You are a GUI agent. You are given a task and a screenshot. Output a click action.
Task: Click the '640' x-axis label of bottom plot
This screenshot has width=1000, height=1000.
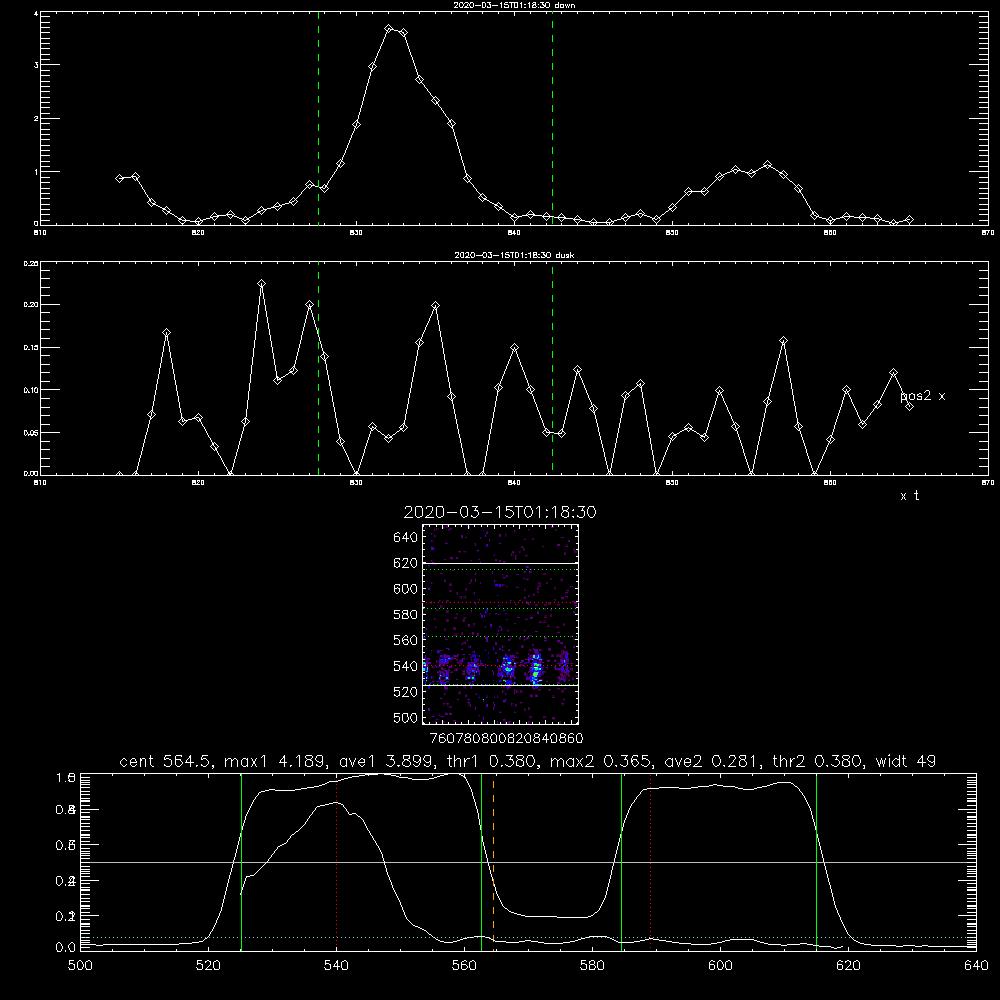coord(976,966)
